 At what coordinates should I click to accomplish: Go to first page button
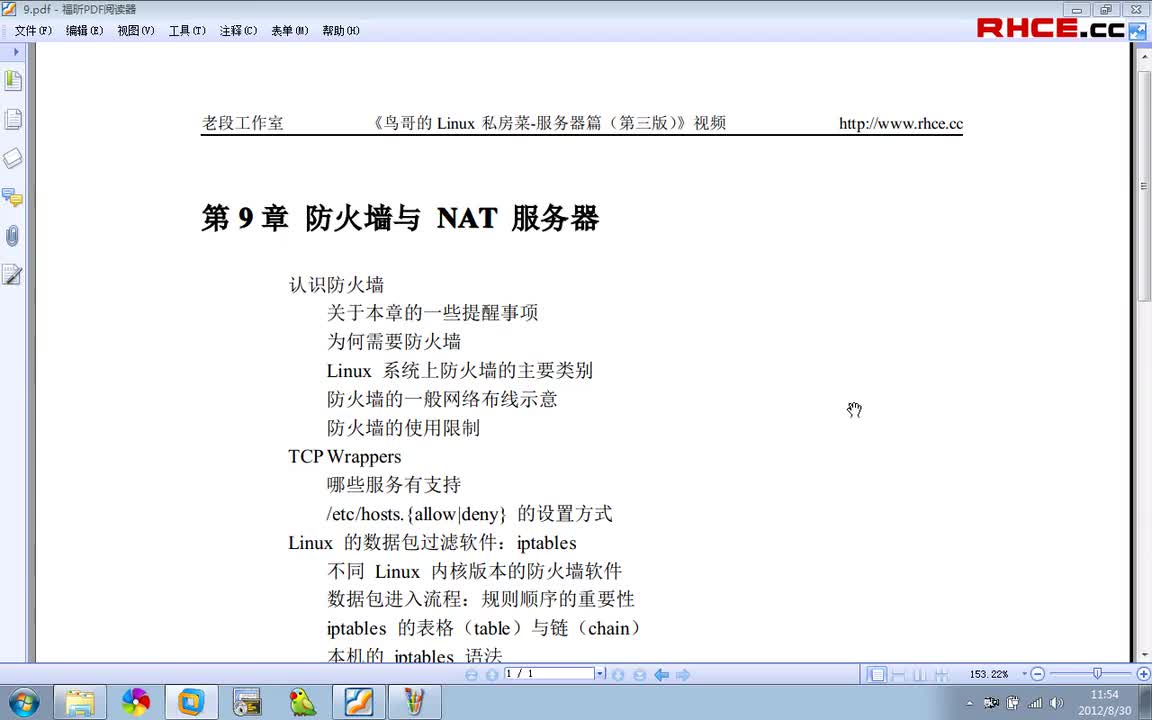pyautogui.click(x=472, y=674)
